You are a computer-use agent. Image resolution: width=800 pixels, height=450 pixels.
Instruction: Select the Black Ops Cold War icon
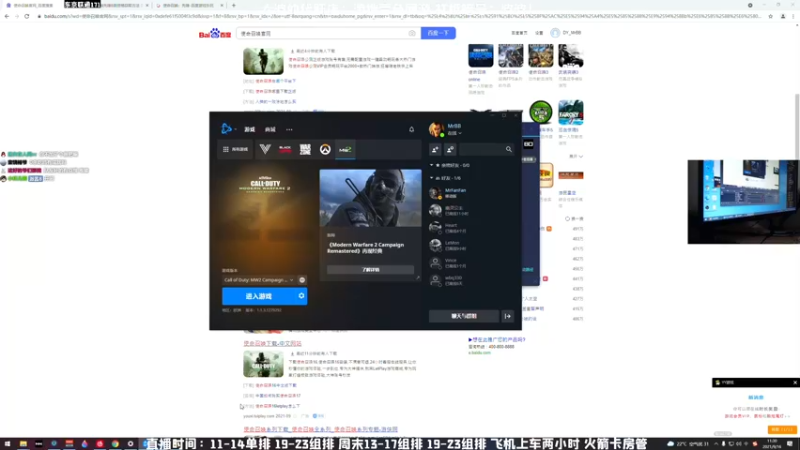coord(285,149)
